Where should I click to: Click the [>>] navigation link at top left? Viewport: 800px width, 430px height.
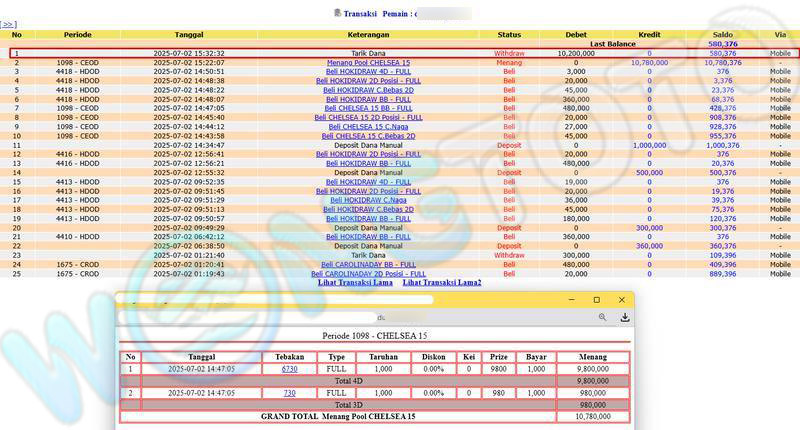(8, 23)
